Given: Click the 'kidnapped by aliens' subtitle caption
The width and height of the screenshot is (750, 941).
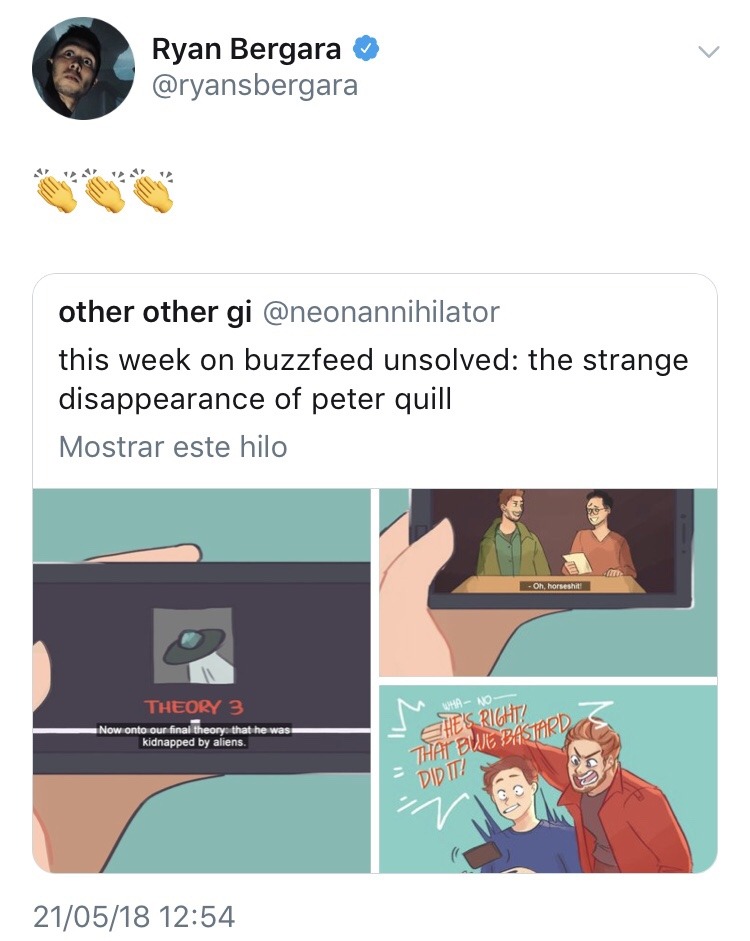Looking at the screenshot, I should click(x=193, y=736).
